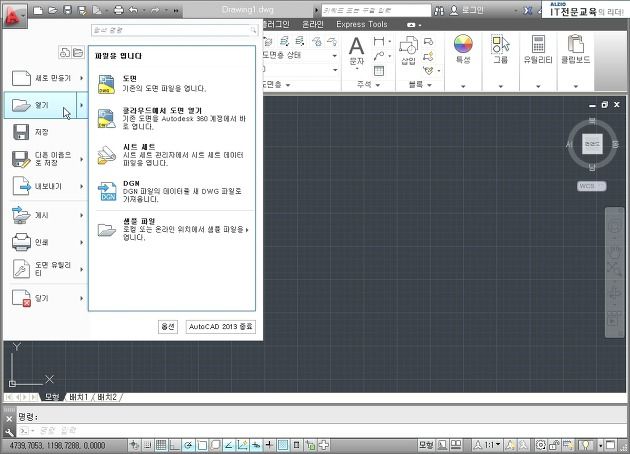Click the 유틸리티 calculator icon
The image size is (630, 454).
(538, 44)
